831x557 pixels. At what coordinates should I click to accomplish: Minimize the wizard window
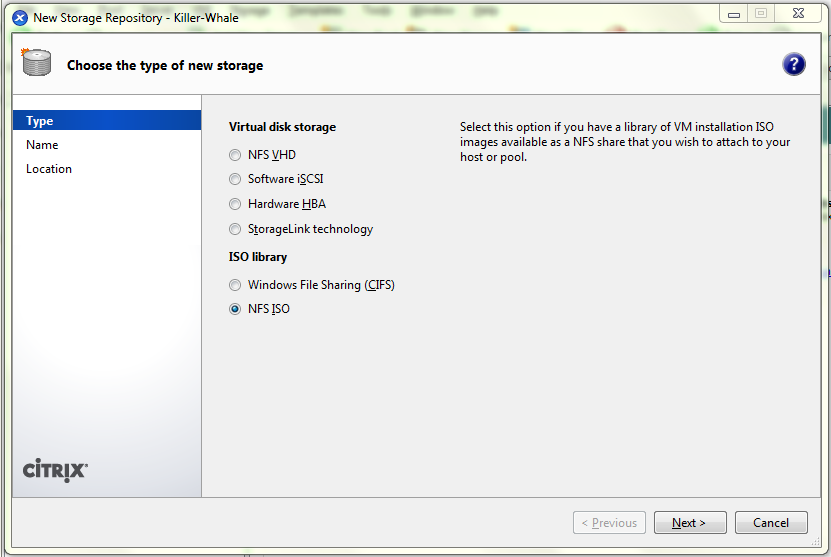(x=735, y=14)
